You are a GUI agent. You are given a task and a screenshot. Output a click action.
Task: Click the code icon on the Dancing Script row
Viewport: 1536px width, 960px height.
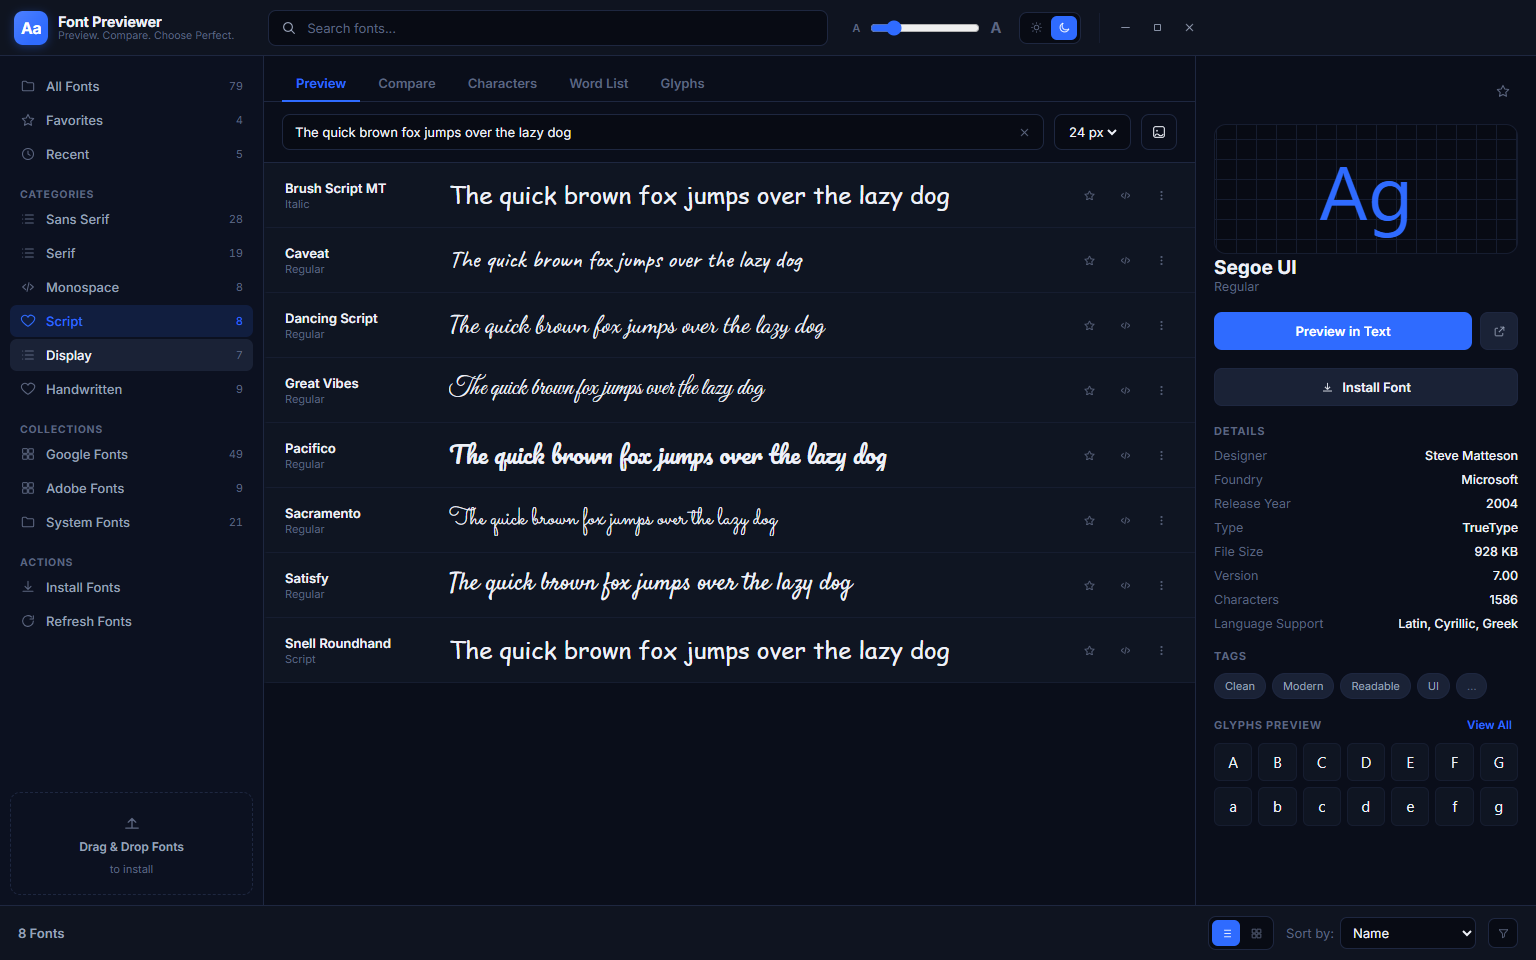coord(1125,326)
